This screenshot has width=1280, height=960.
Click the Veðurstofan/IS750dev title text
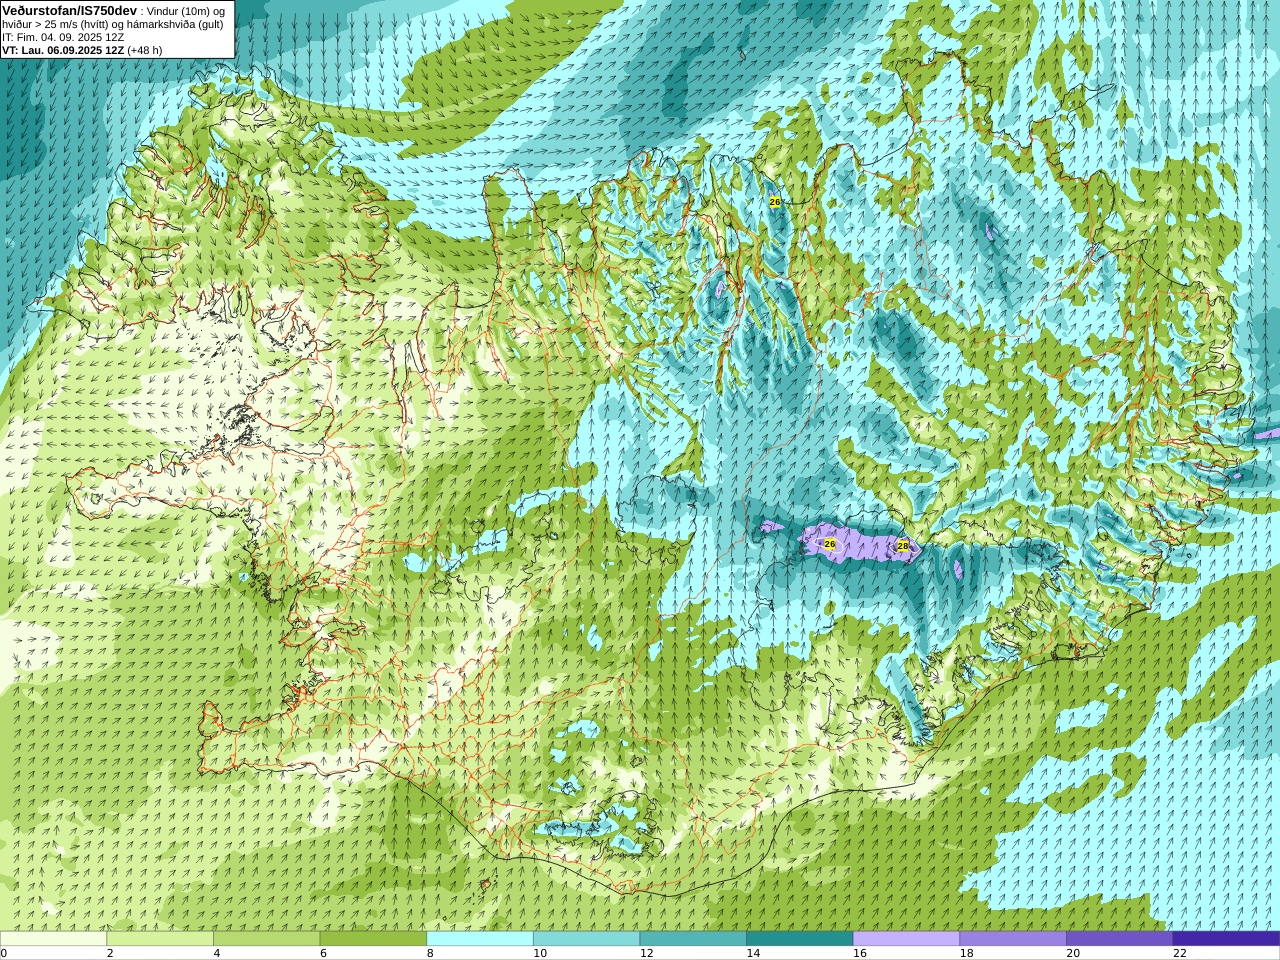pyautogui.click(x=70, y=10)
